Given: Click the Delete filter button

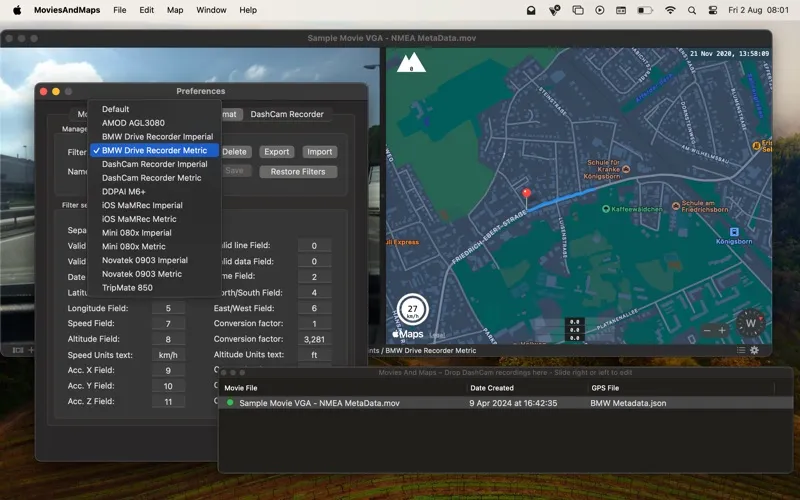Looking at the screenshot, I should pos(235,152).
